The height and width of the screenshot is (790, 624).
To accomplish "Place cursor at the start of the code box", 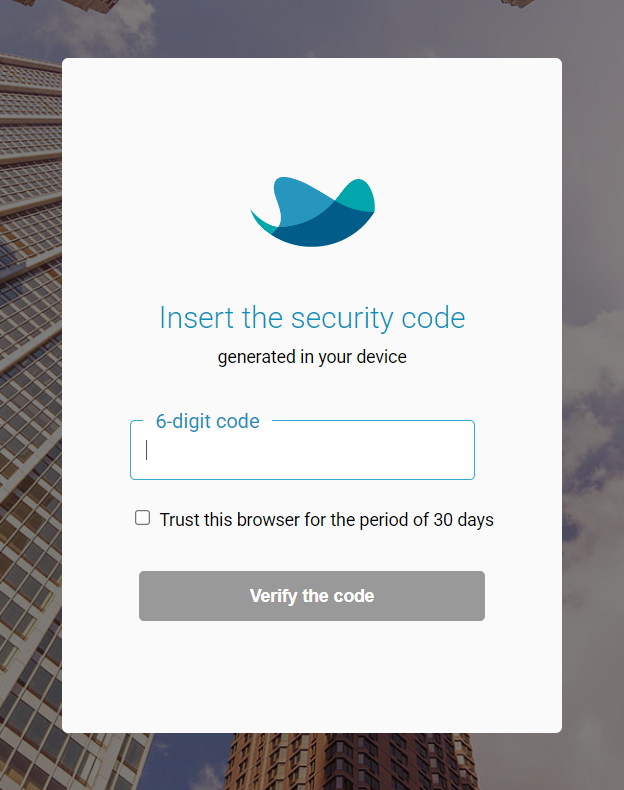I will [x=147, y=450].
